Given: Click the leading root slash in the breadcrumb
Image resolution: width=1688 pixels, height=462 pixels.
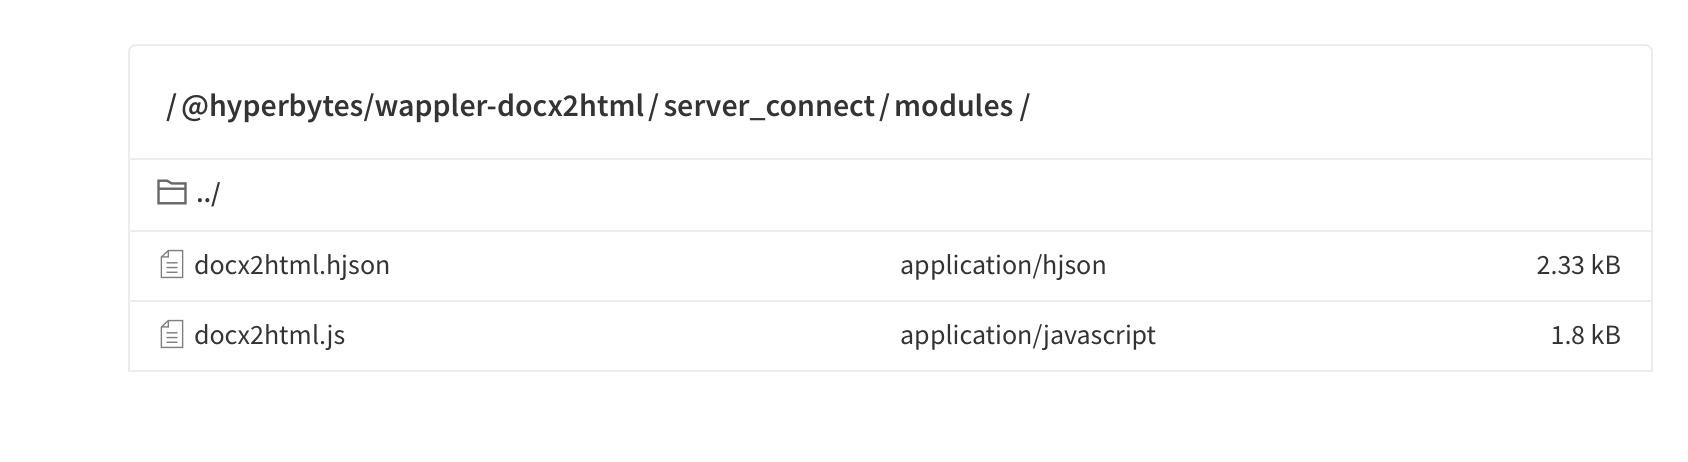Looking at the screenshot, I should click(171, 106).
